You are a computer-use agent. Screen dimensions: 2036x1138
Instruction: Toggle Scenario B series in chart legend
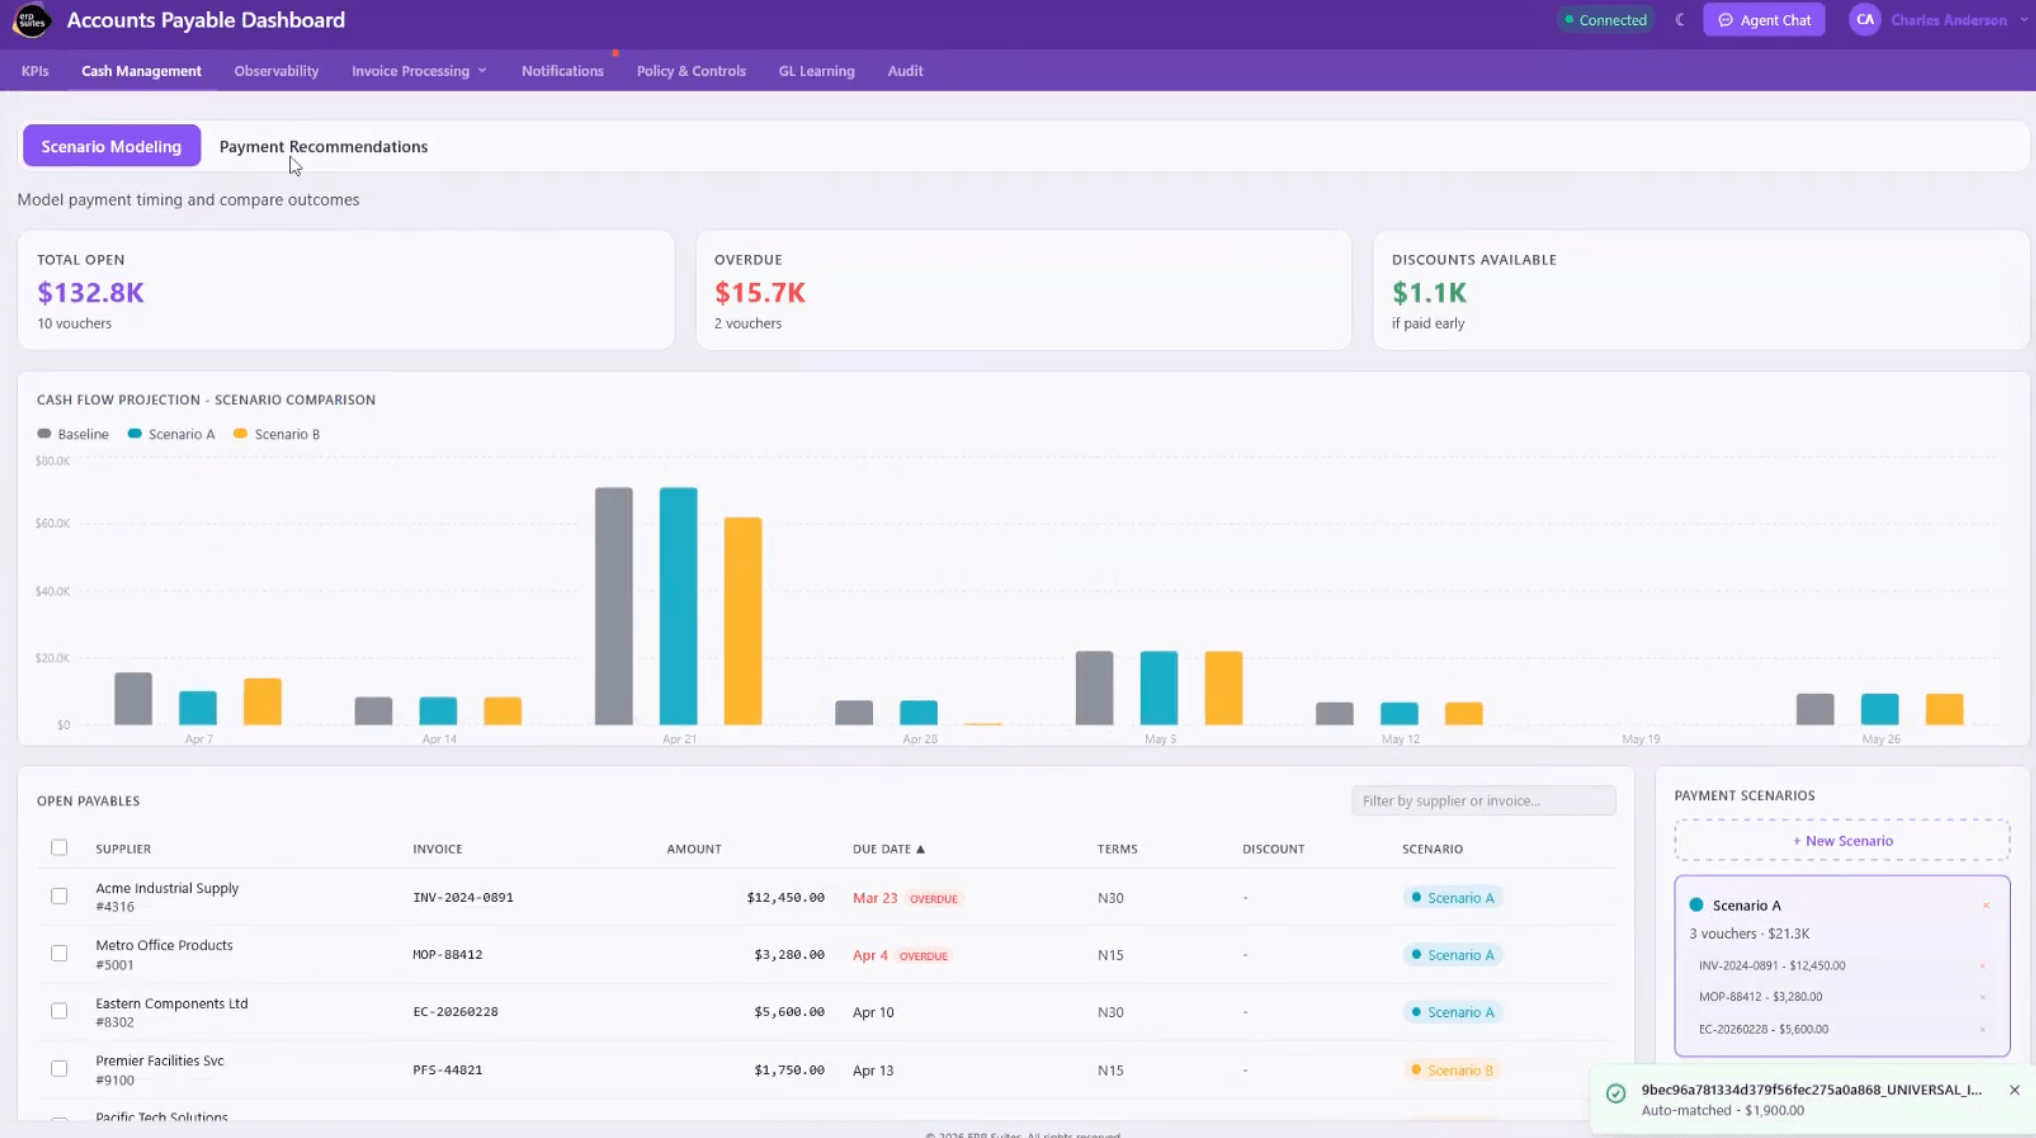point(277,434)
